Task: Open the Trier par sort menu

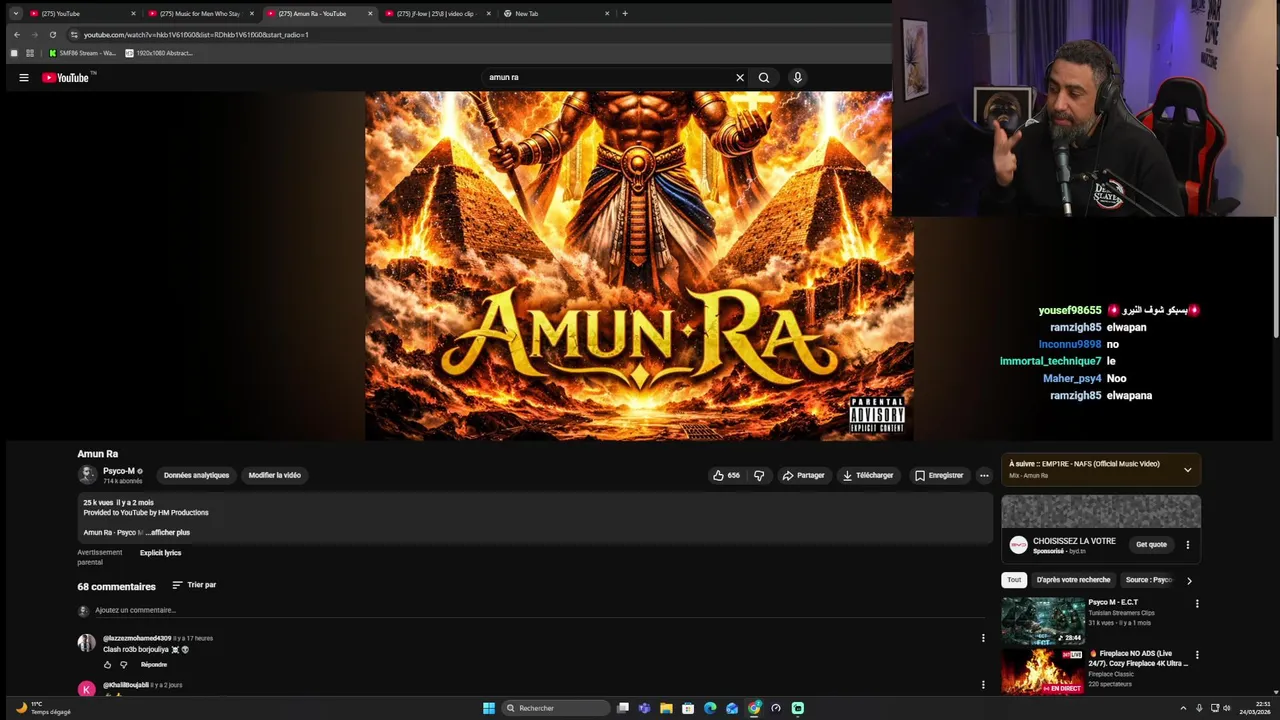Action: pos(194,585)
